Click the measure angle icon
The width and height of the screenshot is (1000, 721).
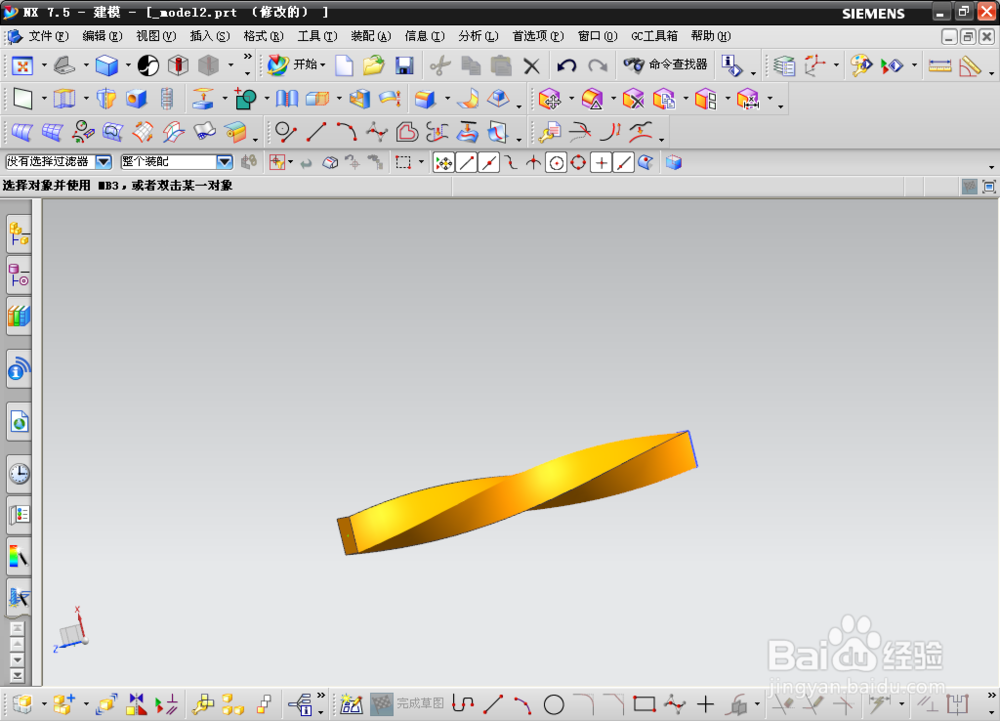click(970, 65)
